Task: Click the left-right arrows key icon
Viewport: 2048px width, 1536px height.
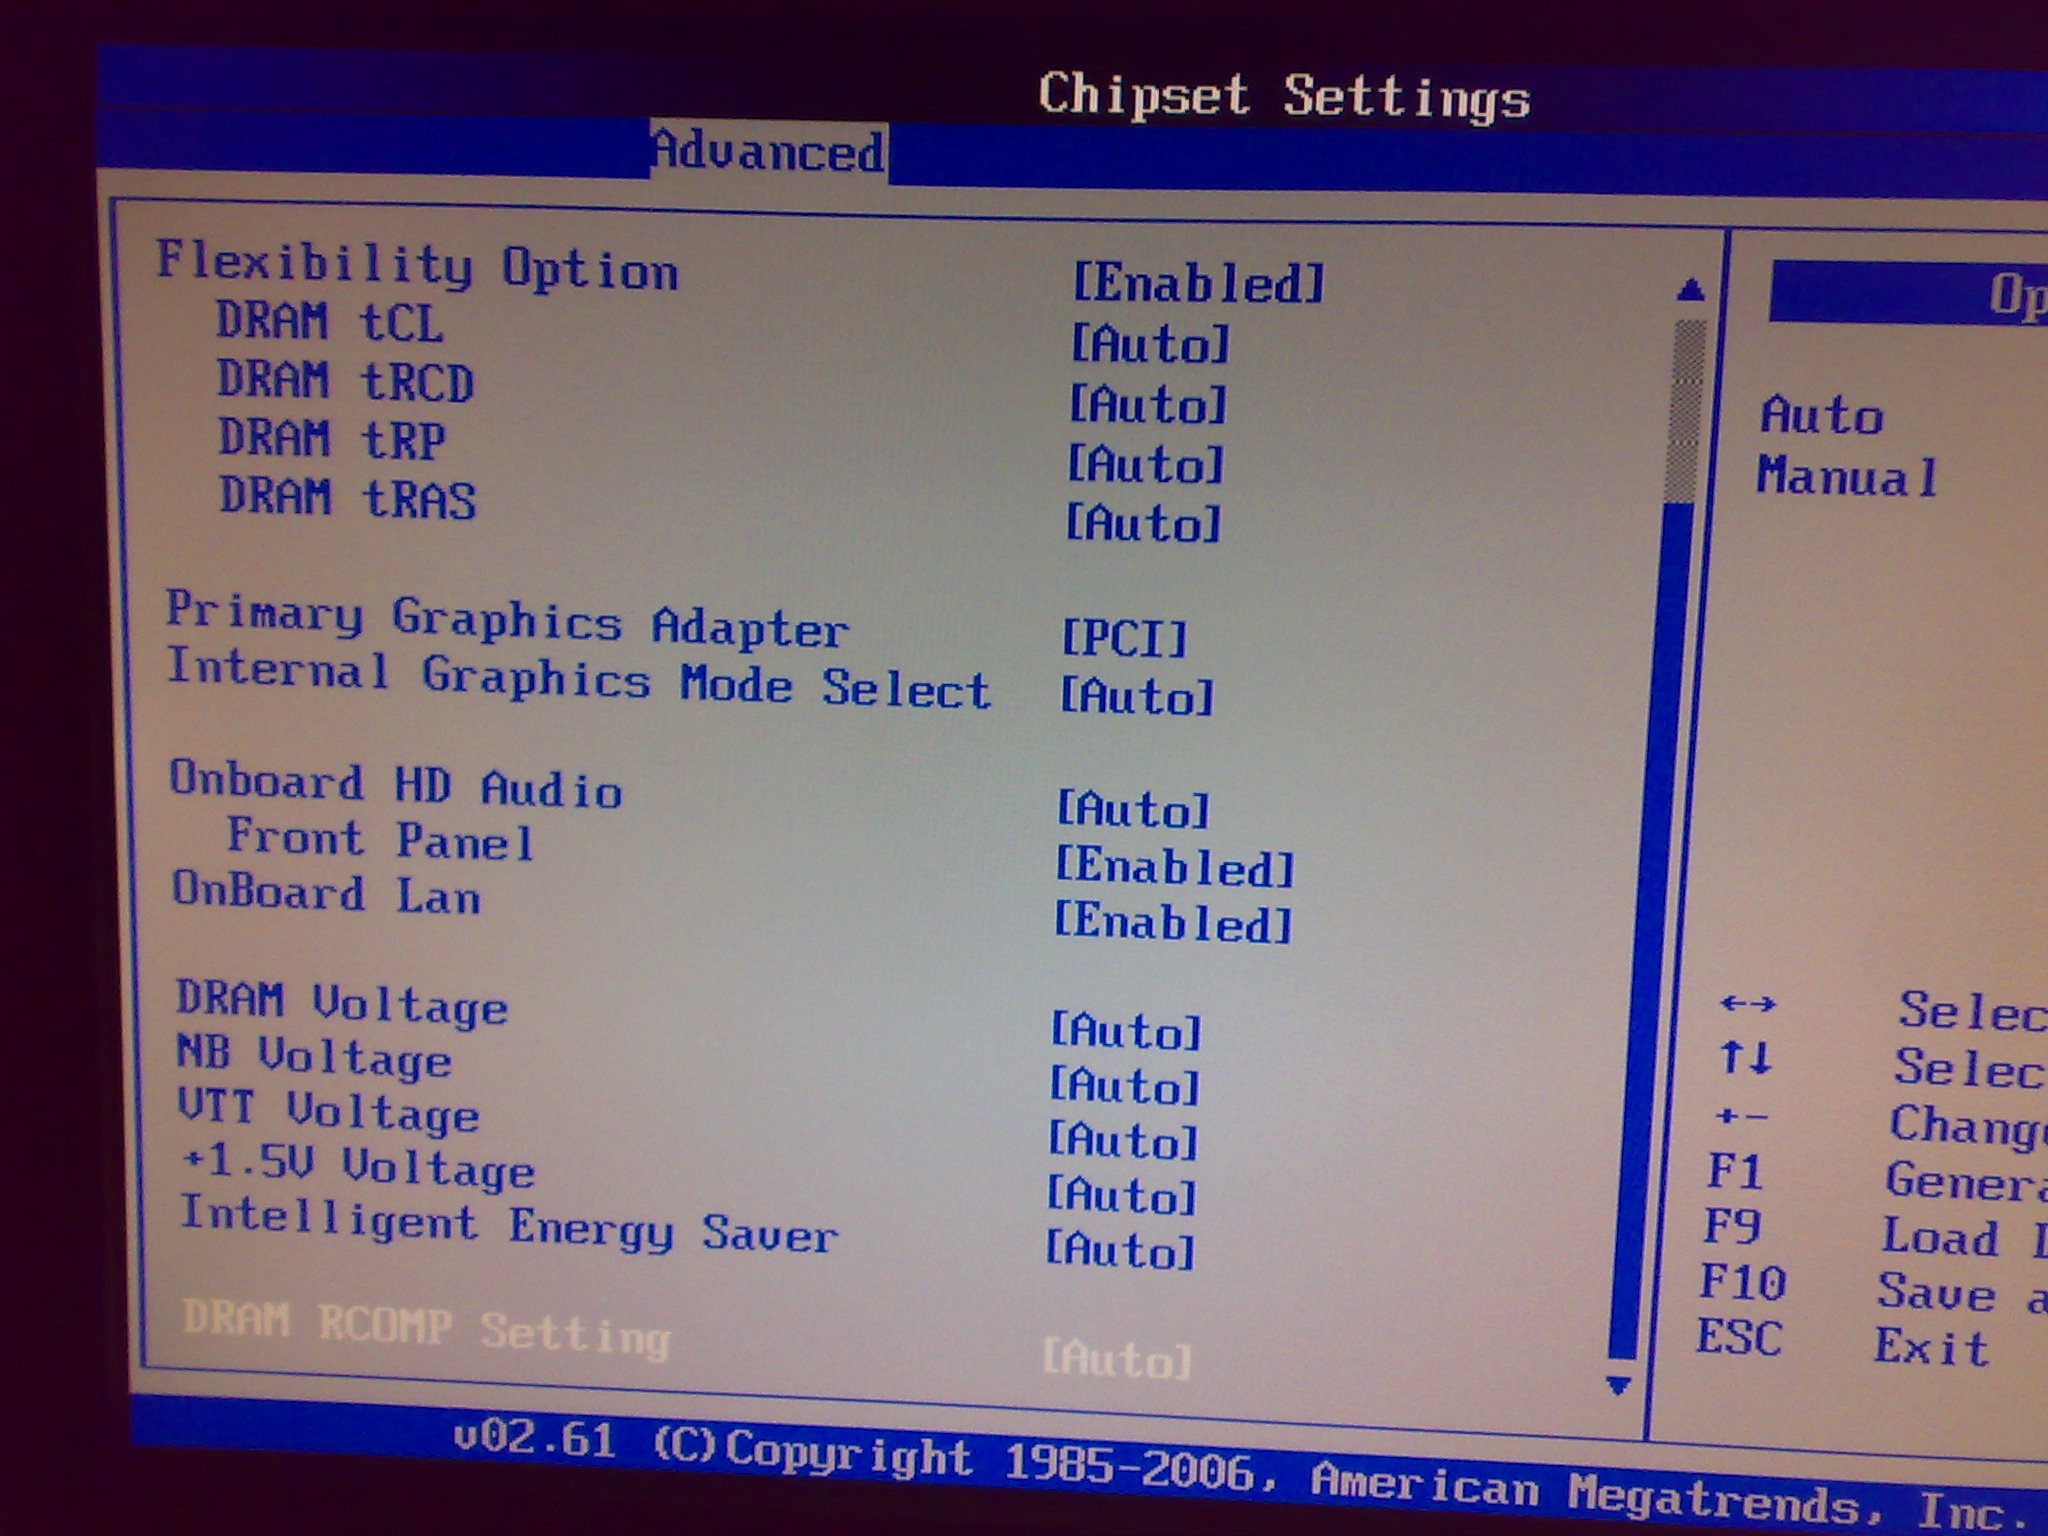Action: (1748, 1003)
